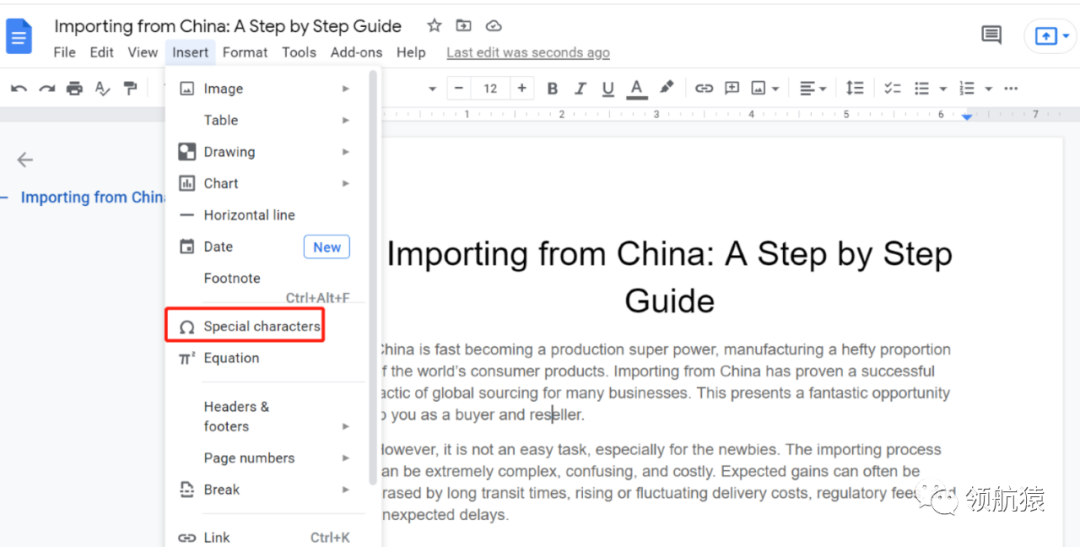Select the paint format roller icon
This screenshot has height=547, width=1080.
[x=130, y=89]
